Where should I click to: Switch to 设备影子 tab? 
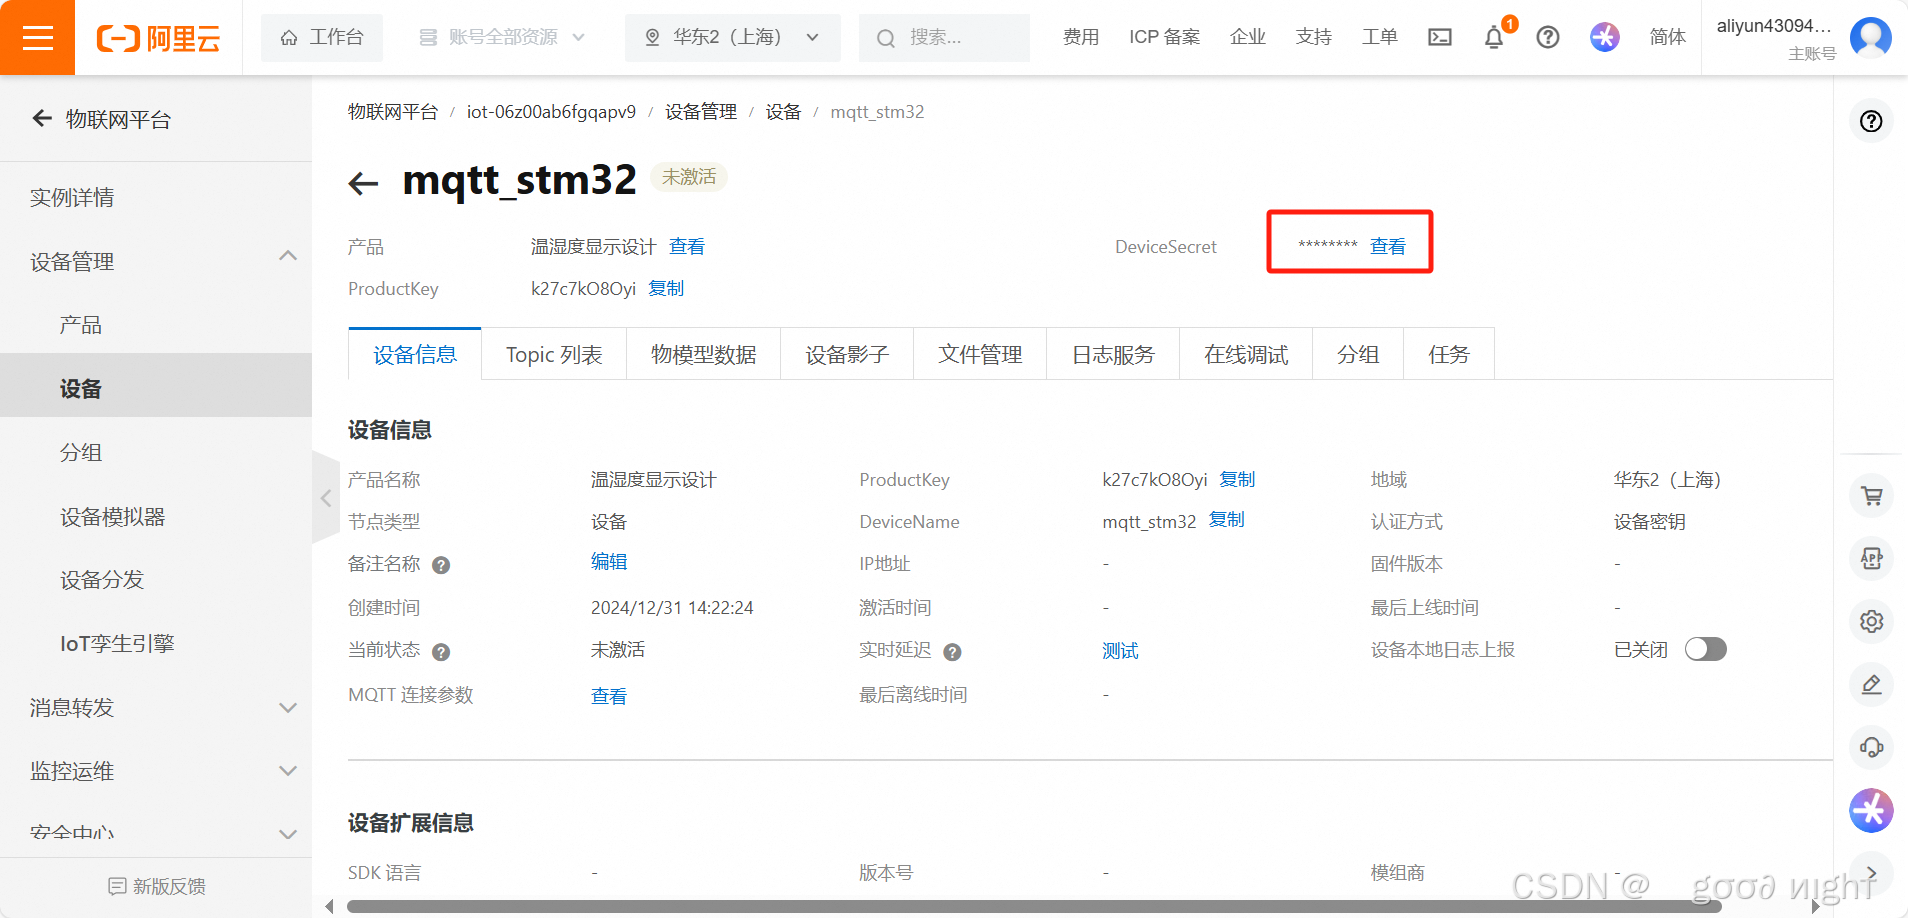tap(847, 354)
